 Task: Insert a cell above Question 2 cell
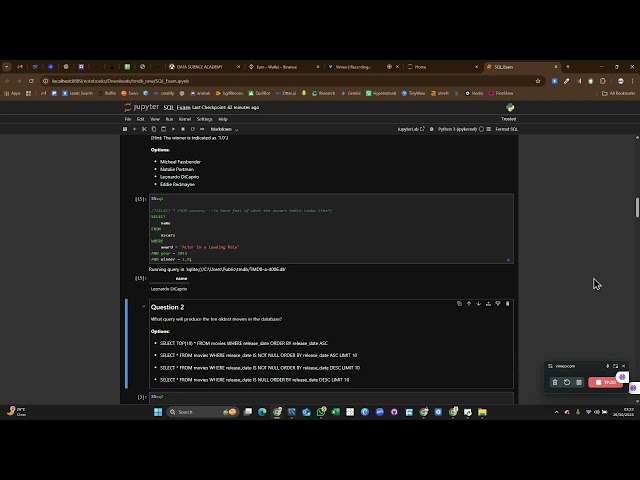click(x=488, y=304)
